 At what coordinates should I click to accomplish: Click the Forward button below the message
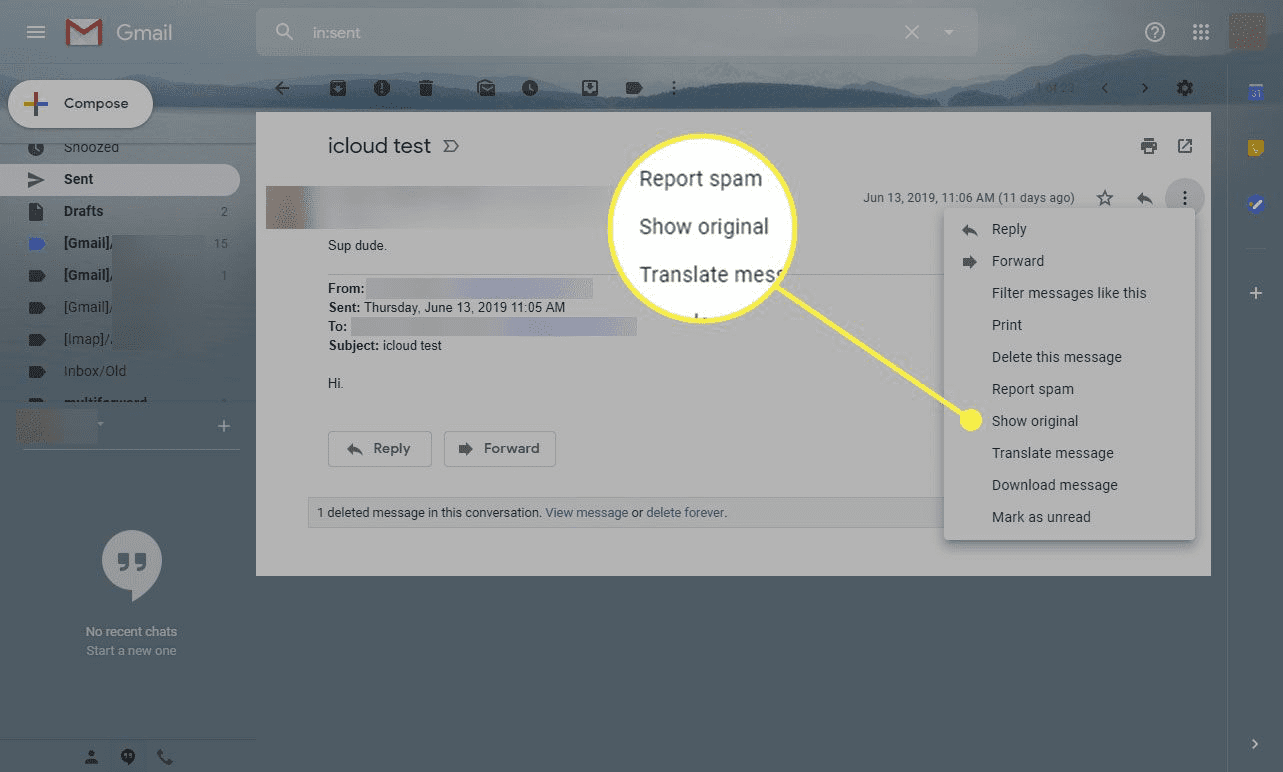tap(499, 449)
